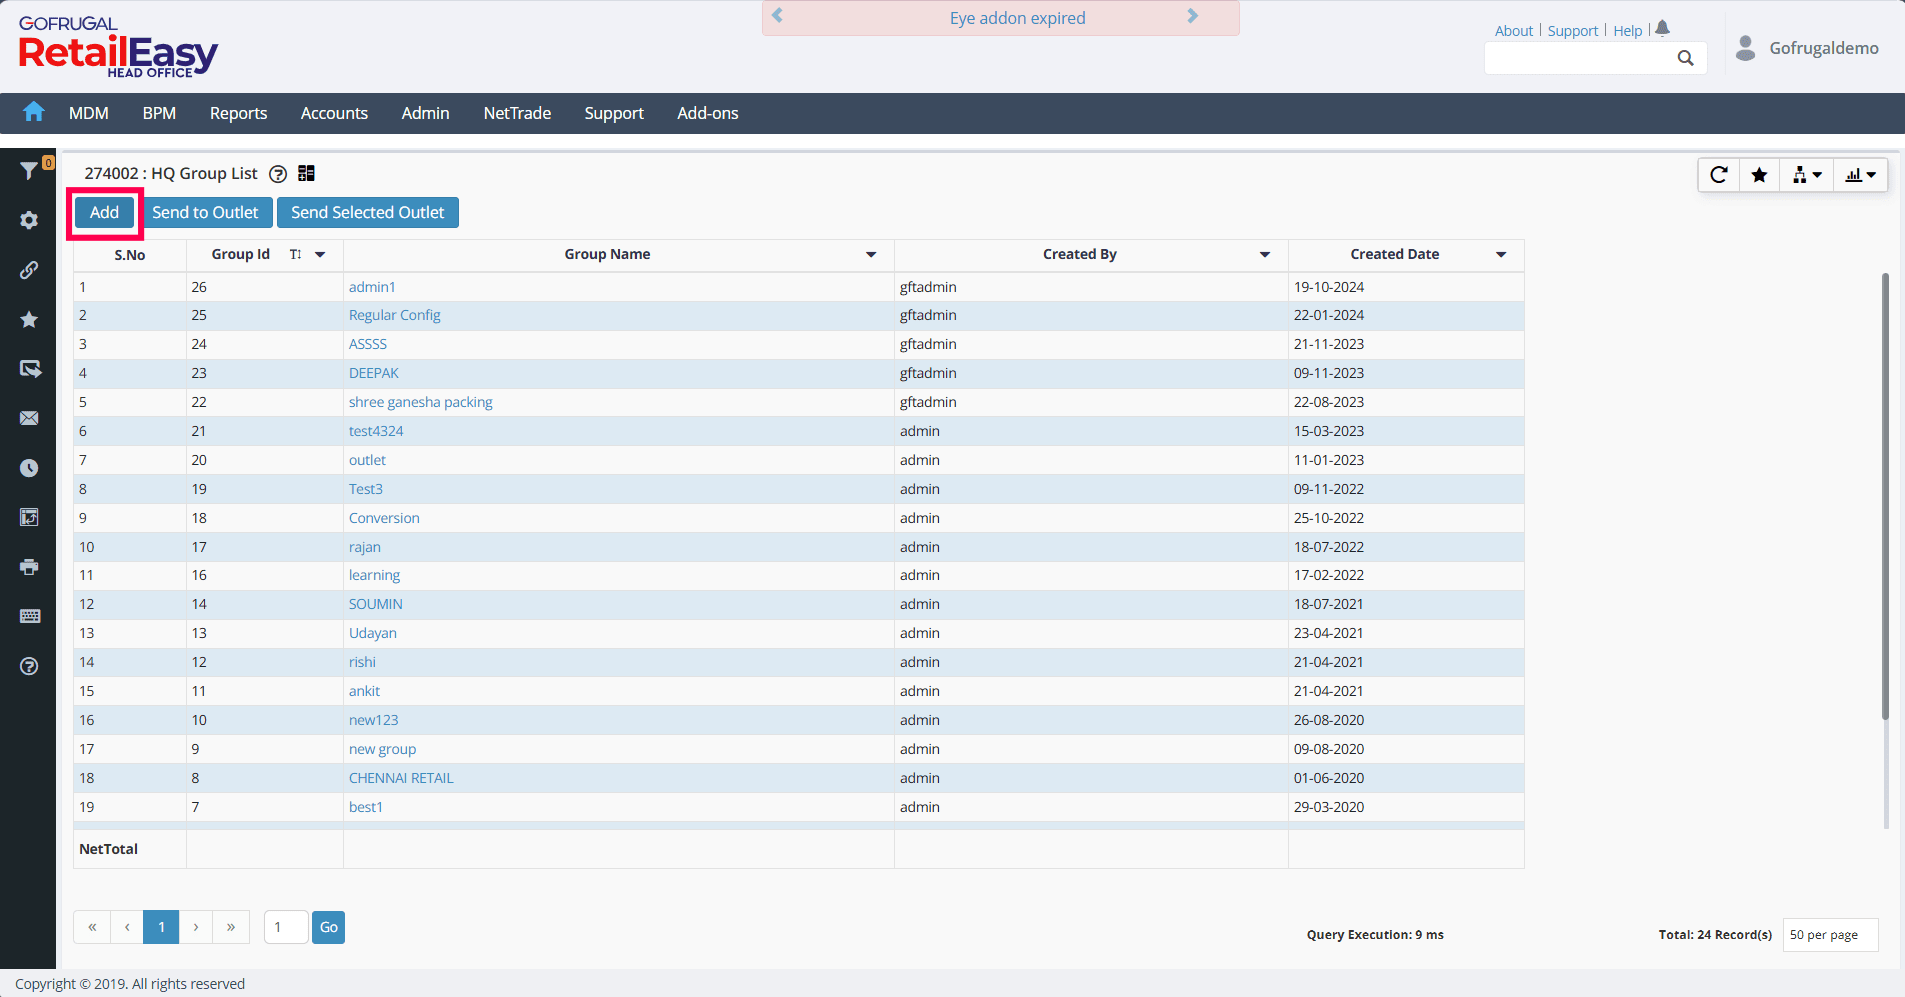Open Created Date column filter arrow
The height and width of the screenshot is (997, 1905).
[1501, 254]
